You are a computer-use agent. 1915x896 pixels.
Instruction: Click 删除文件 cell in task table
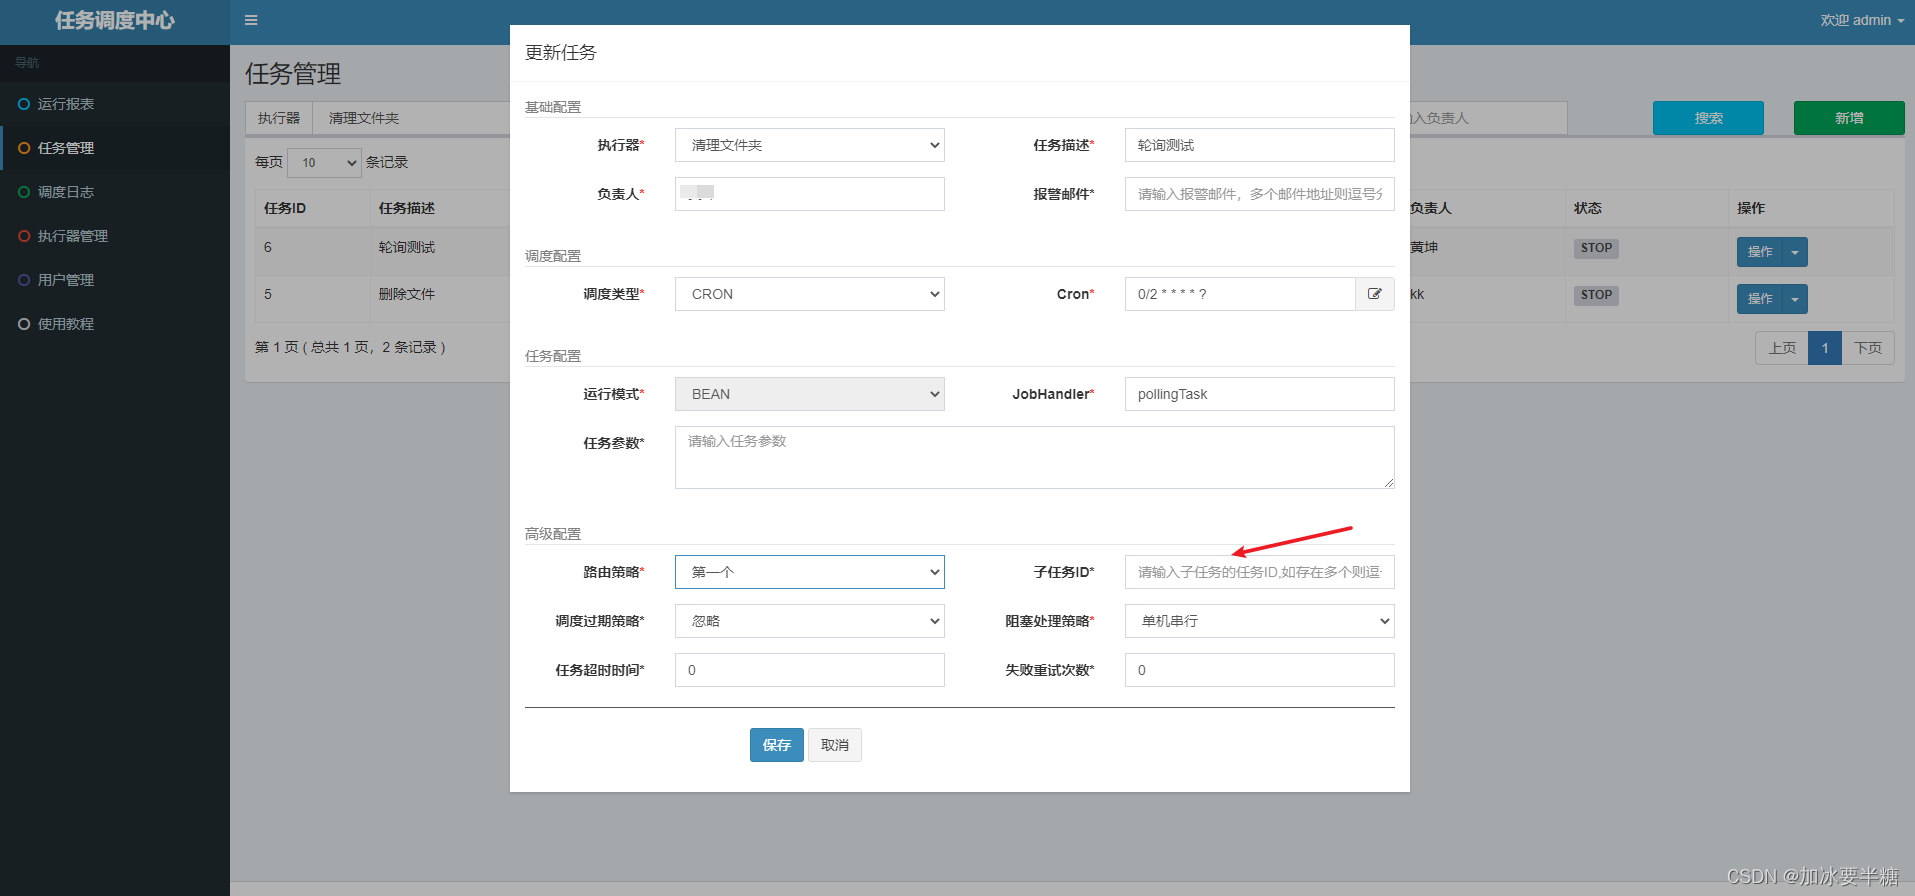coord(407,294)
